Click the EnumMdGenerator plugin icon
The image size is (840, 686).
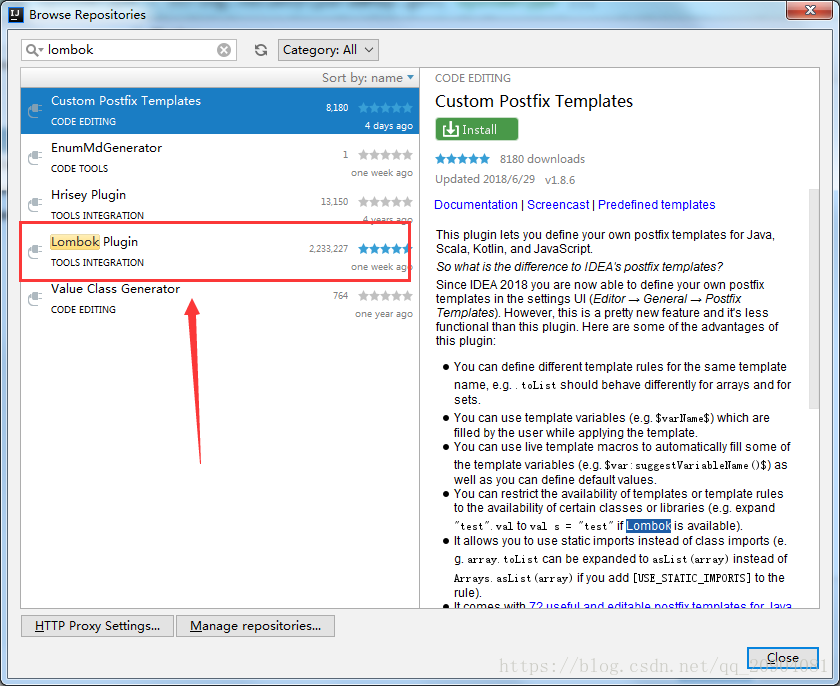click(x=35, y=157)
